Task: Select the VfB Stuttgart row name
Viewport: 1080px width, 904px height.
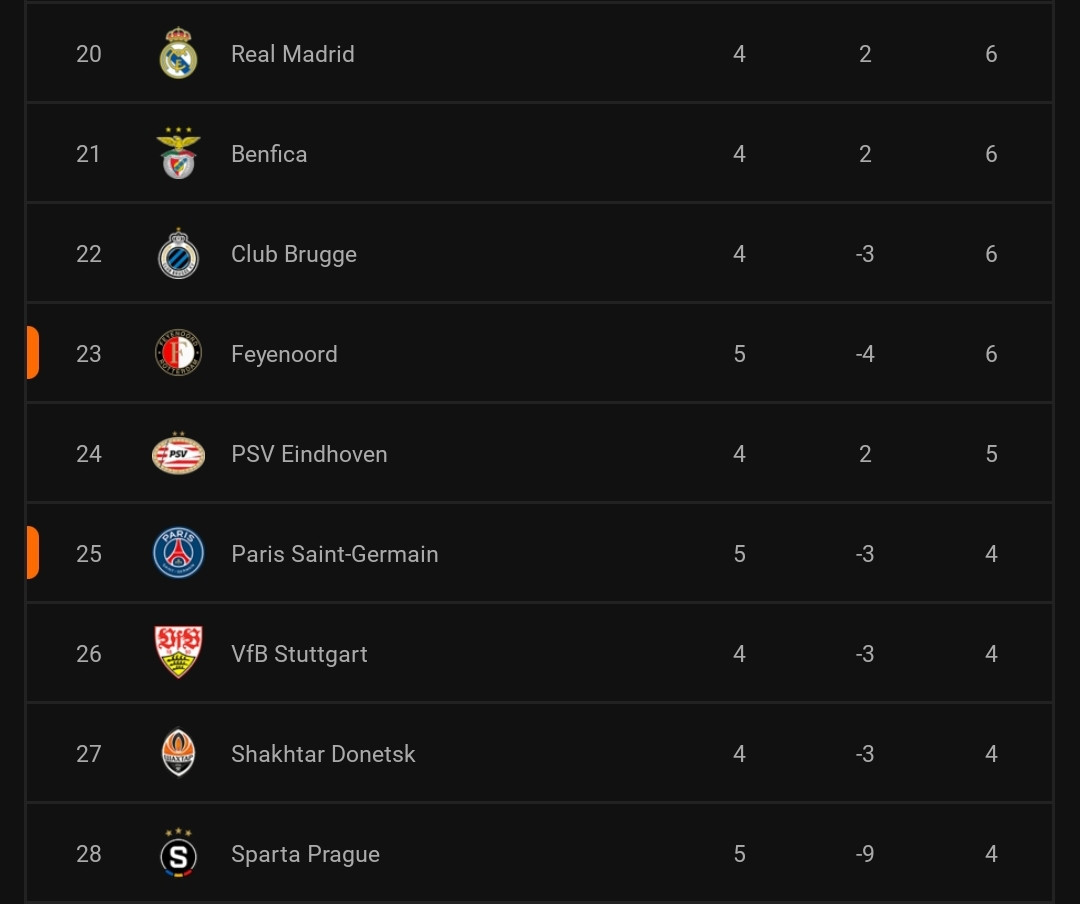Action: [x=300, y=654]
